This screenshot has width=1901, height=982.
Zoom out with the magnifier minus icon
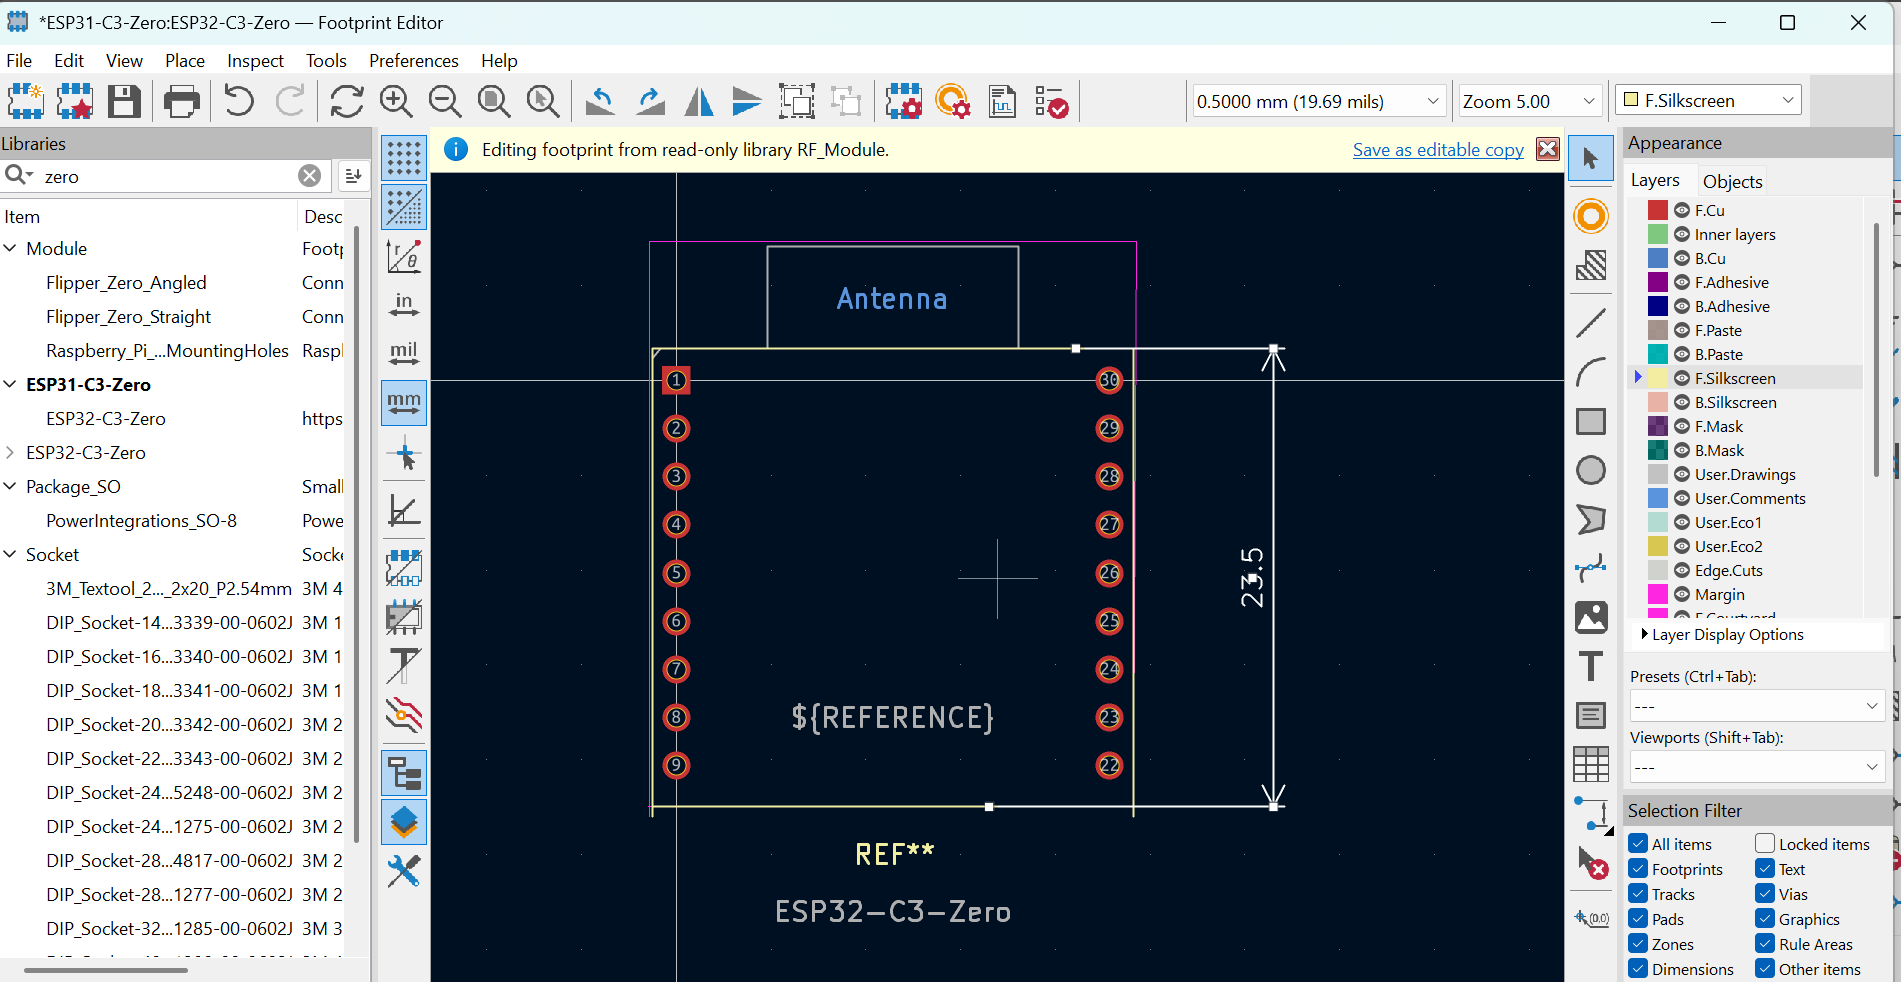pyautogui.click(x=445, y=101)
